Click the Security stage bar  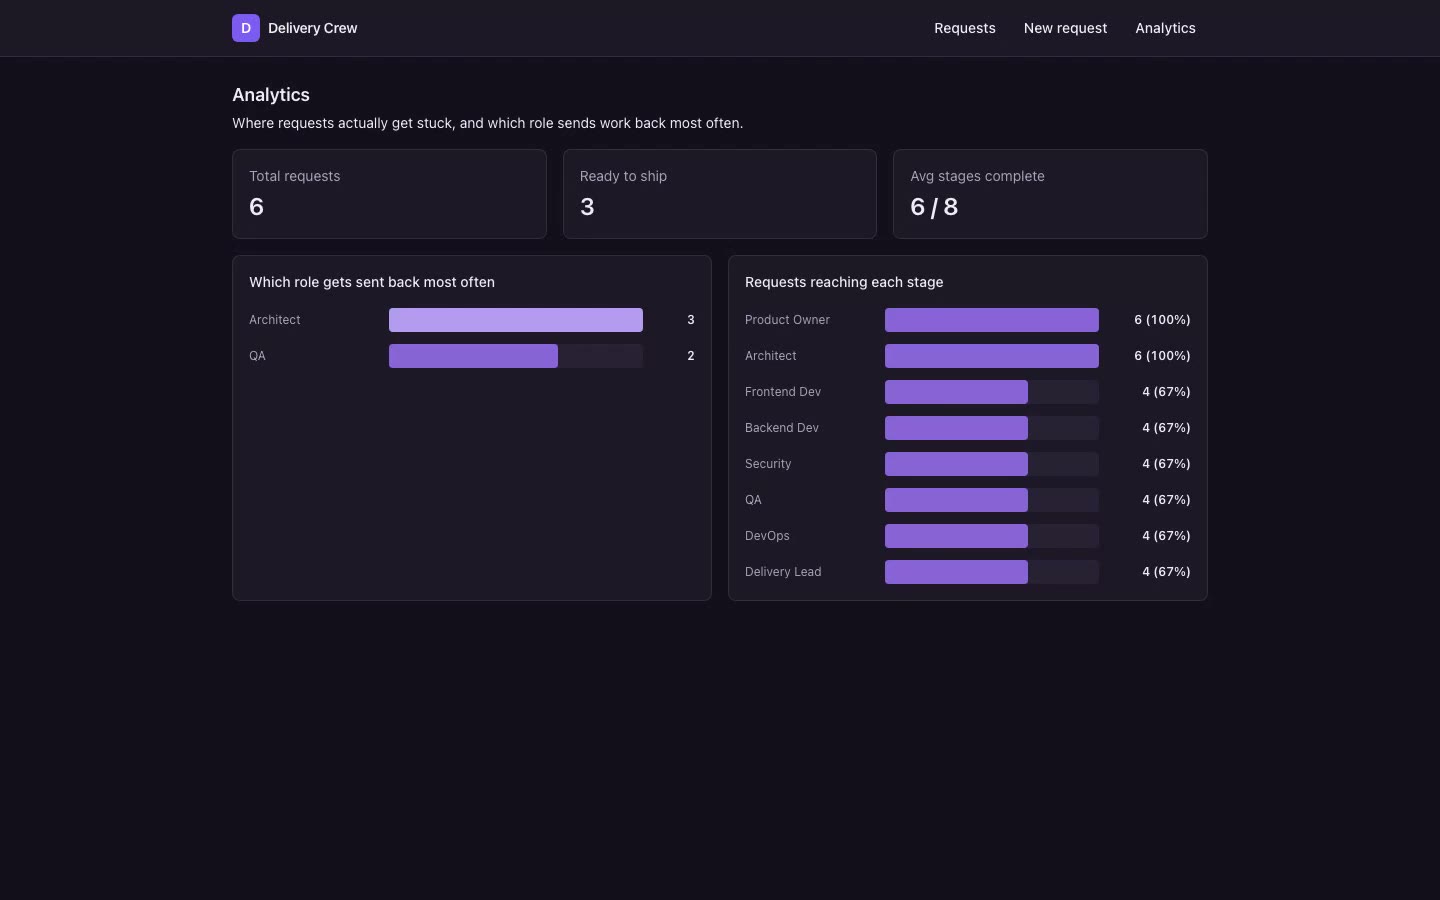click(992, 464)
